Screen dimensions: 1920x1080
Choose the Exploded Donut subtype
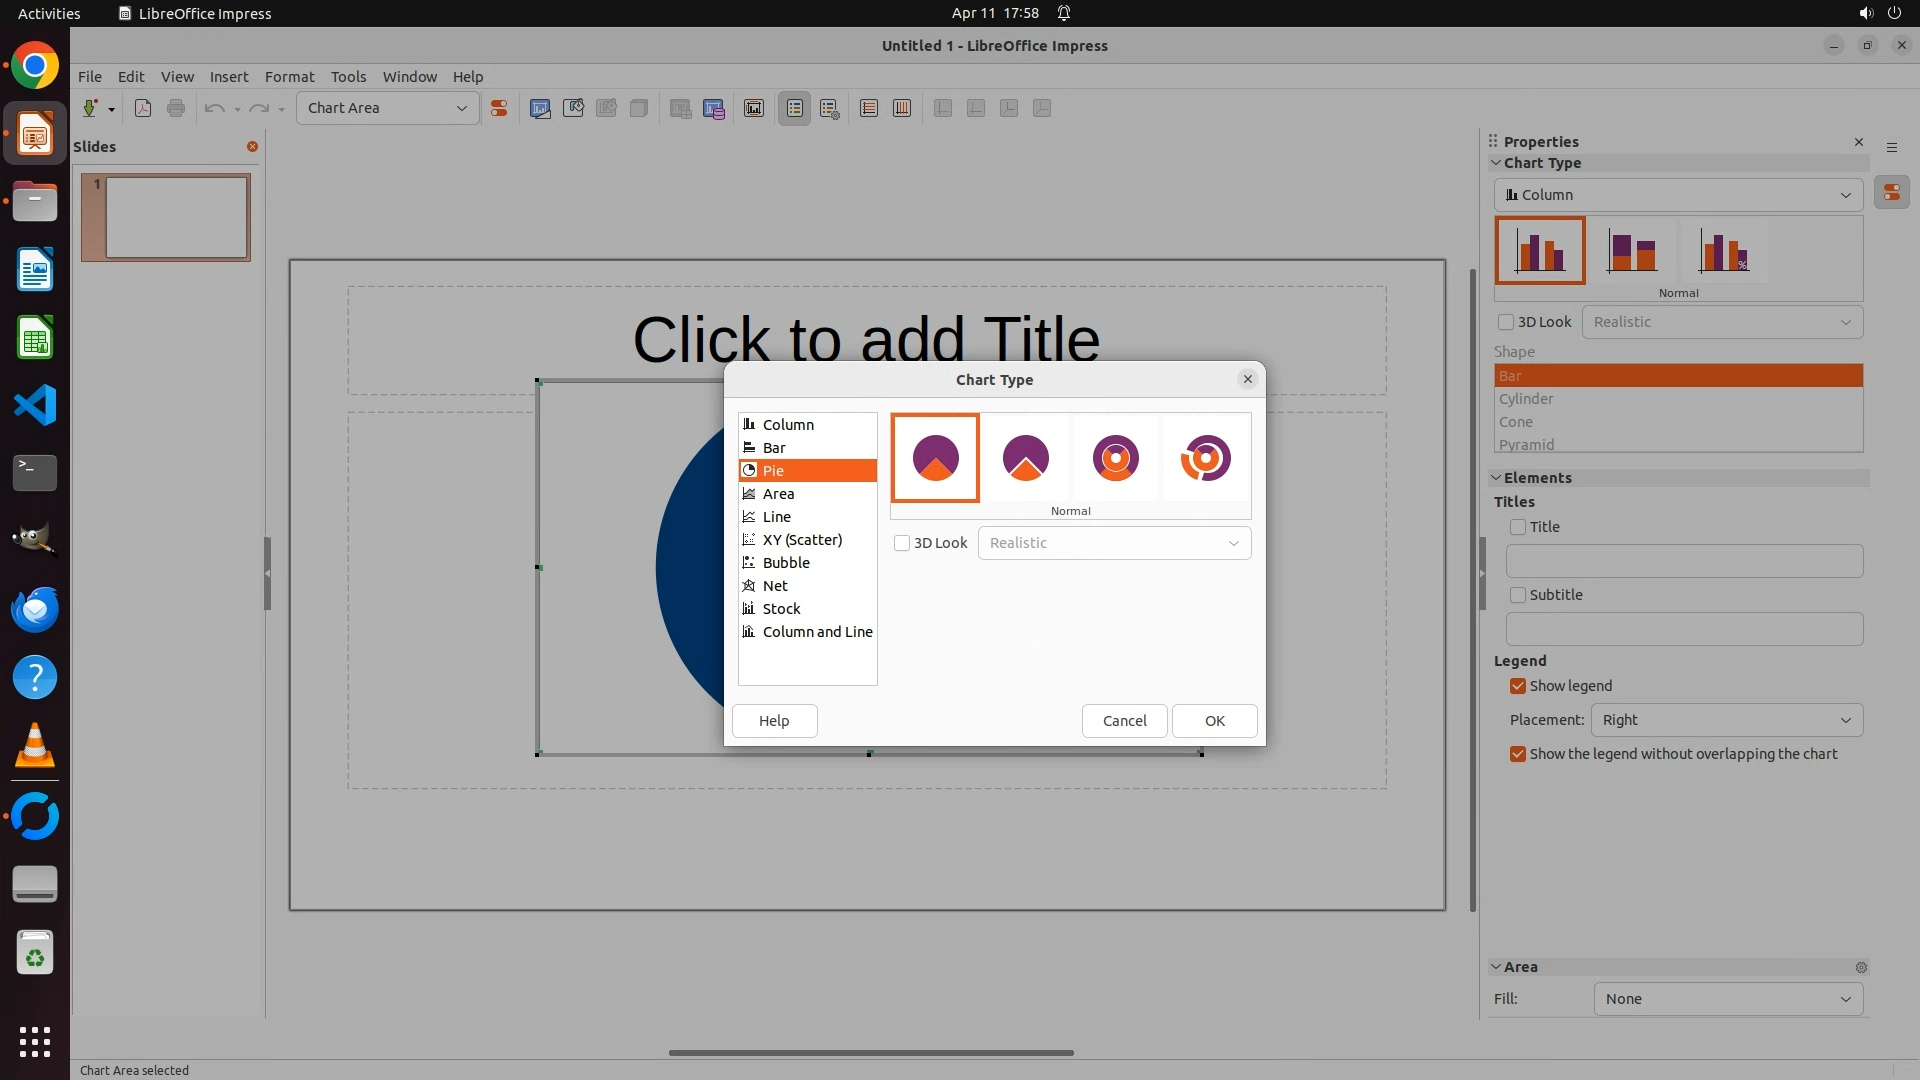[1205, 458]
